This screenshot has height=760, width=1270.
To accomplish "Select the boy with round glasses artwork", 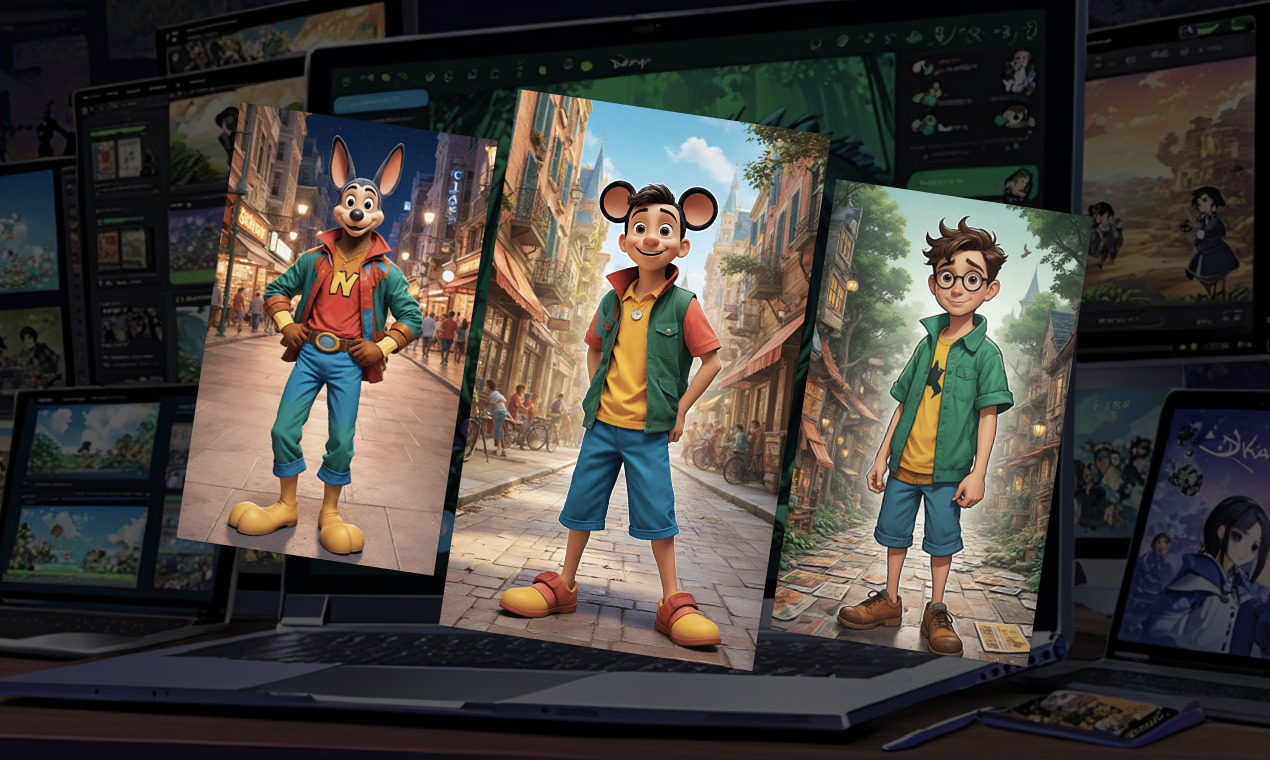I will [930, 425].
